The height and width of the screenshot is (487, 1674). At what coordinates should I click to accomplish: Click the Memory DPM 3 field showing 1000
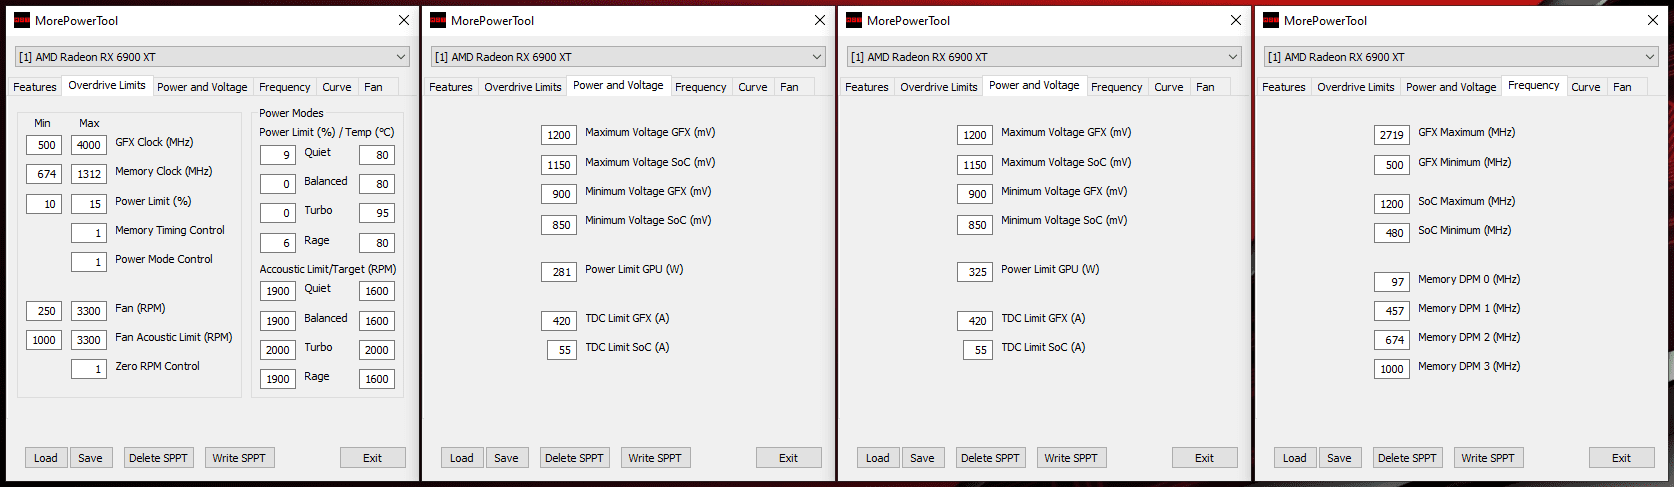(1392, 369)
